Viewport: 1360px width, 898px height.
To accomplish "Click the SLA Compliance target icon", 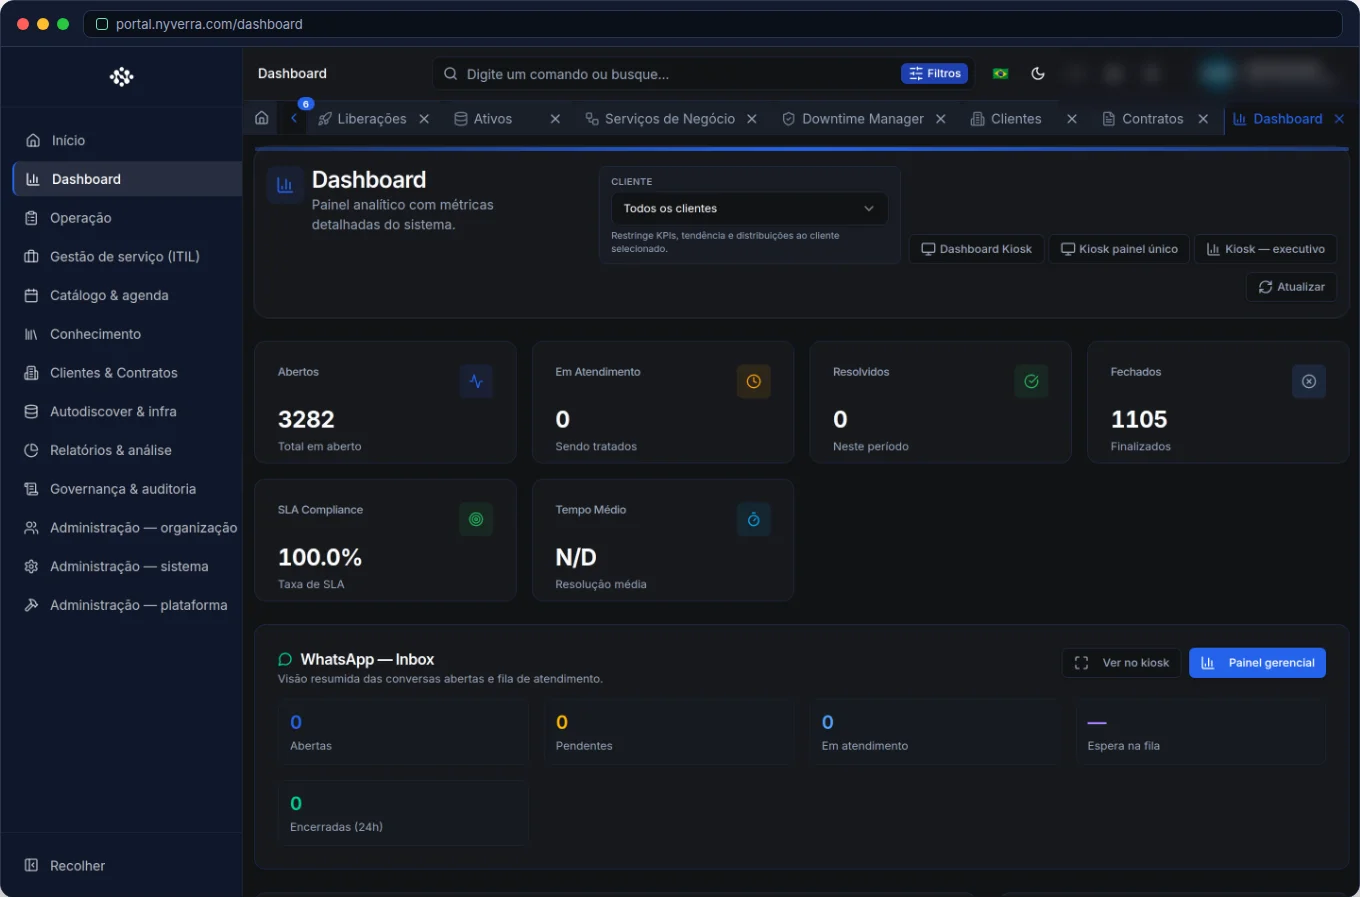I will [x=476, y=520].
